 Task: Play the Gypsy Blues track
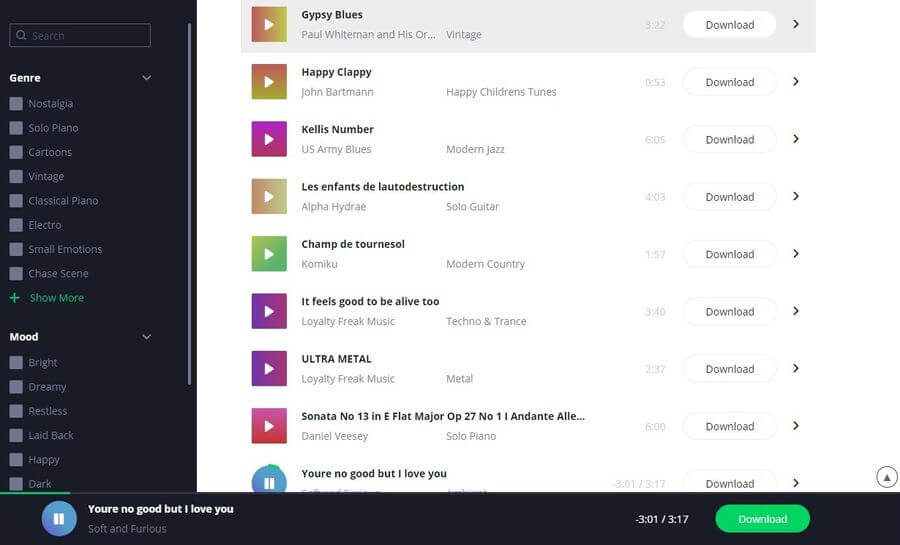click(x=269, y=24)
